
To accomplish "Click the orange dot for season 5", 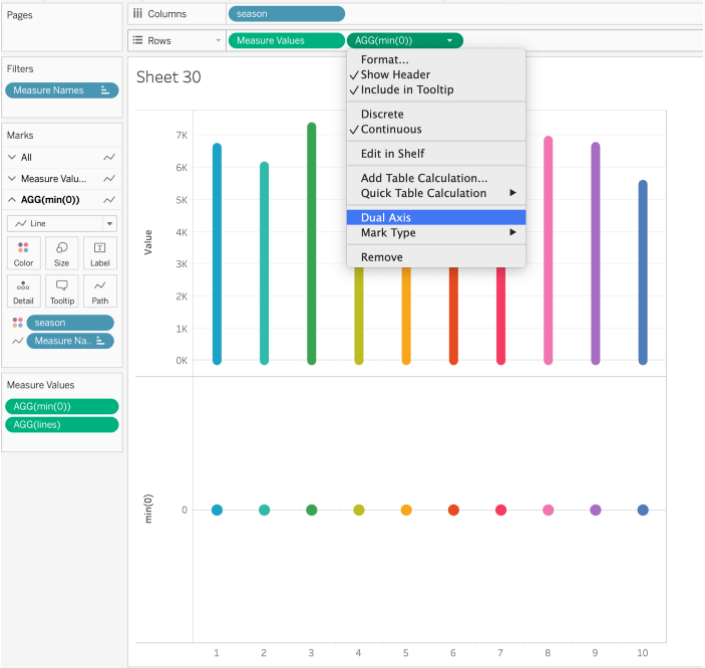I will click(x=406, y=510).
